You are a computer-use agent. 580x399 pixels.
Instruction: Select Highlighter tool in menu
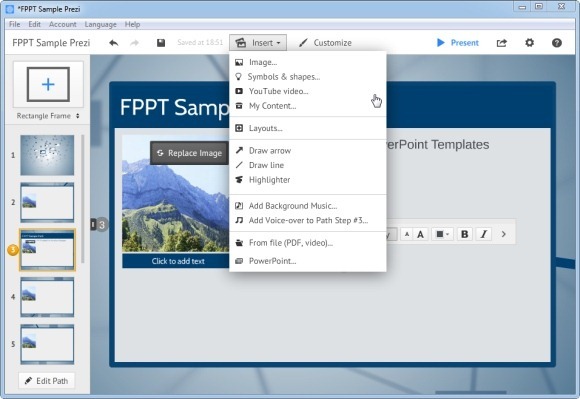click(x=308, y=180)
